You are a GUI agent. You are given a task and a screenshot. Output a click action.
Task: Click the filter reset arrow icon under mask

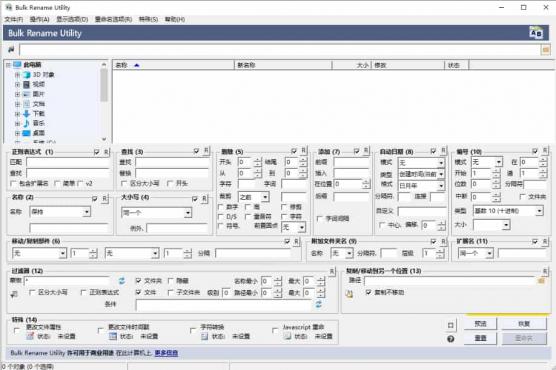14,294
